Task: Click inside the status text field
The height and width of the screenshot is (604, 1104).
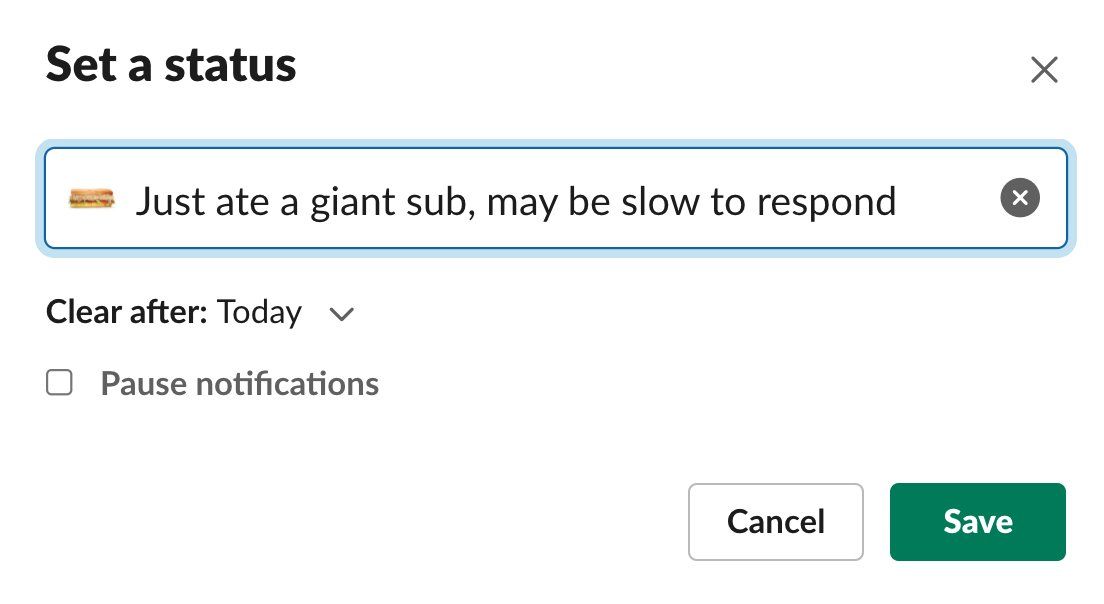Action: 940,200
